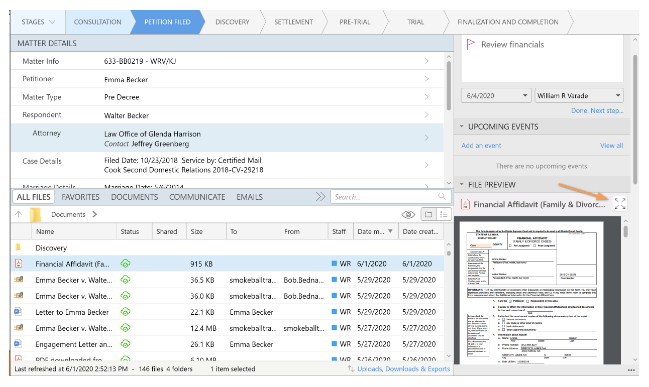Open the Favorites tab
This screenshot has width=649, height=387.
80,197
